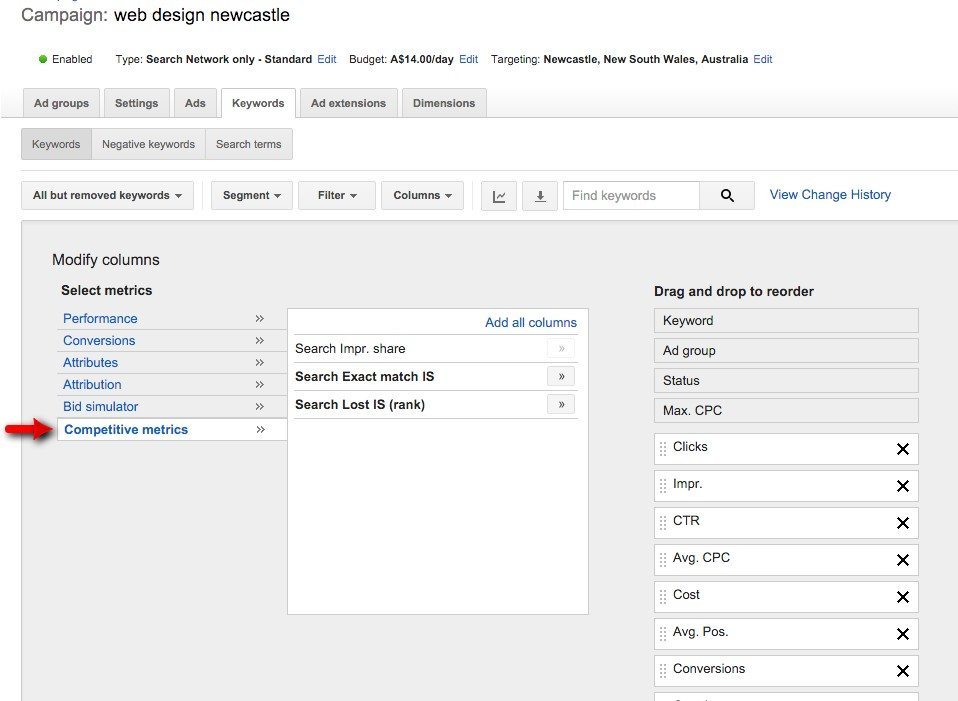Remove the Cost column with its X
The image size is (958, 701).
903,596
